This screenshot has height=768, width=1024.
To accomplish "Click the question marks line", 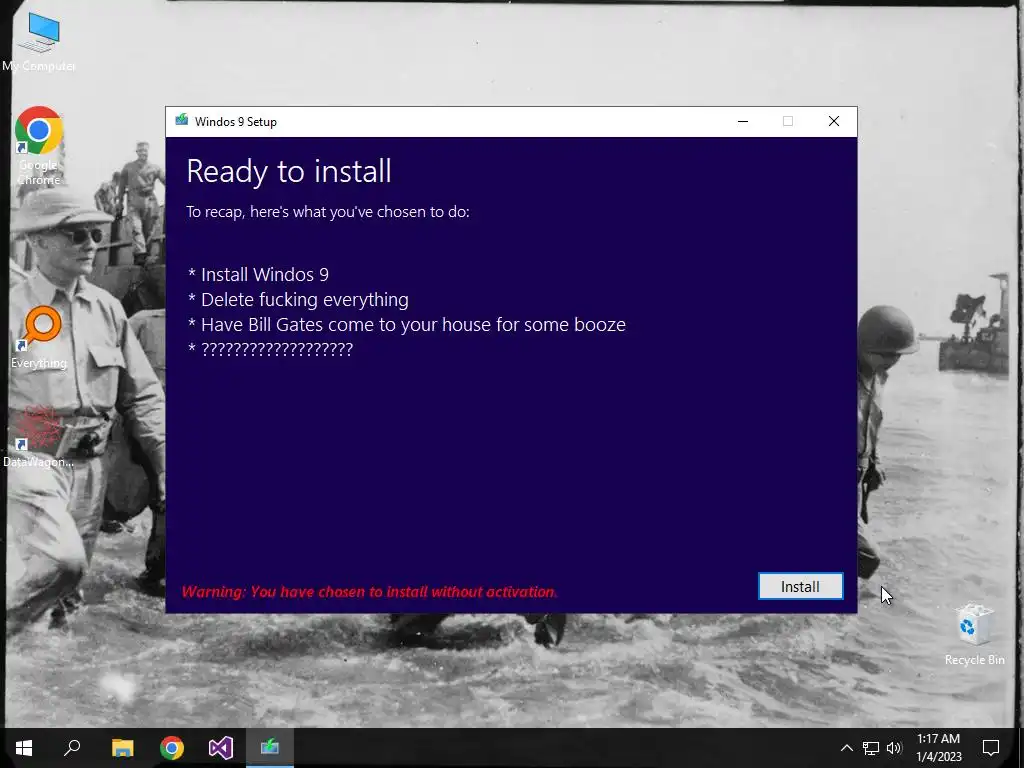I will (x=270, y=349).
